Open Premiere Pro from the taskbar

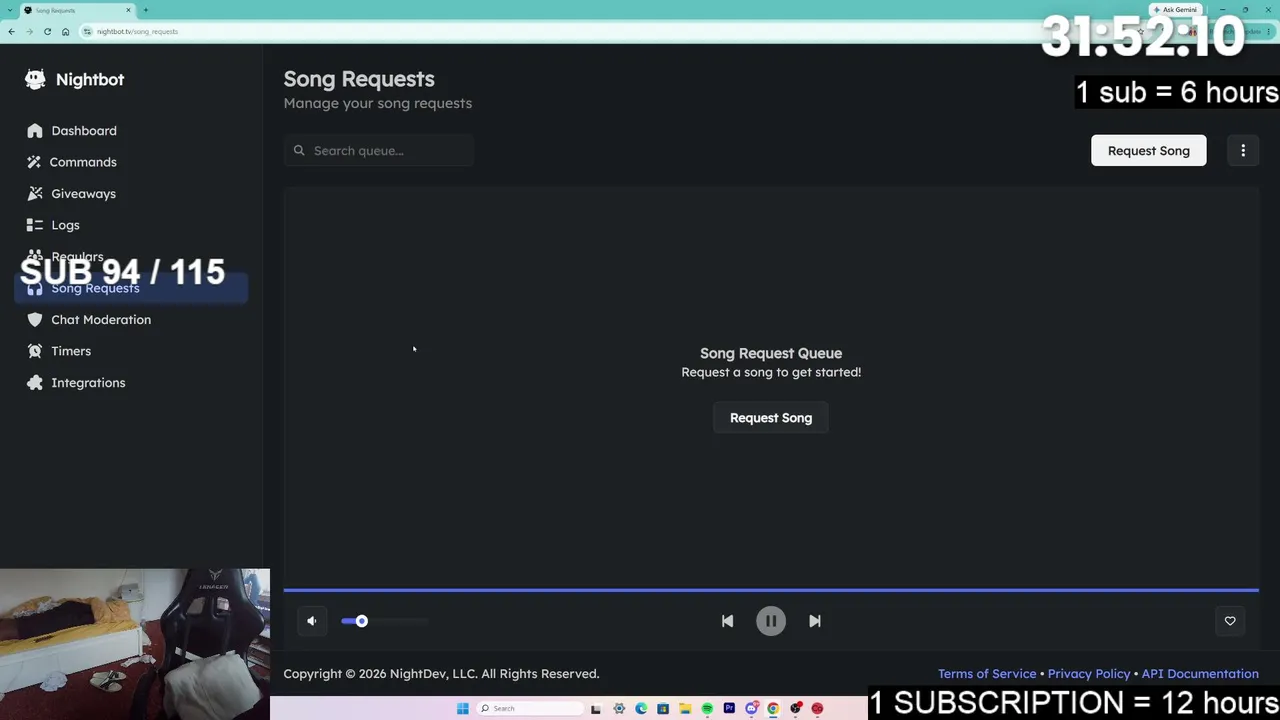[729, 709]
